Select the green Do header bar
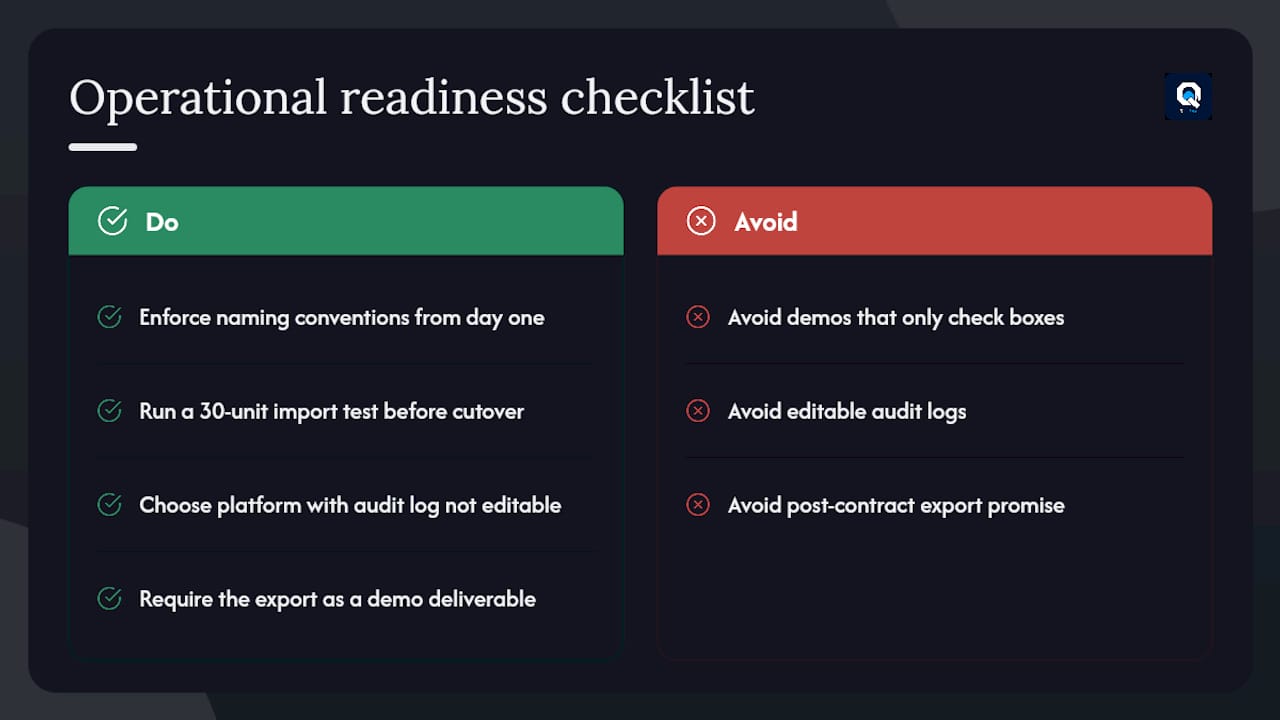This screenshot has width=1280, height=720. pos(346,221)
